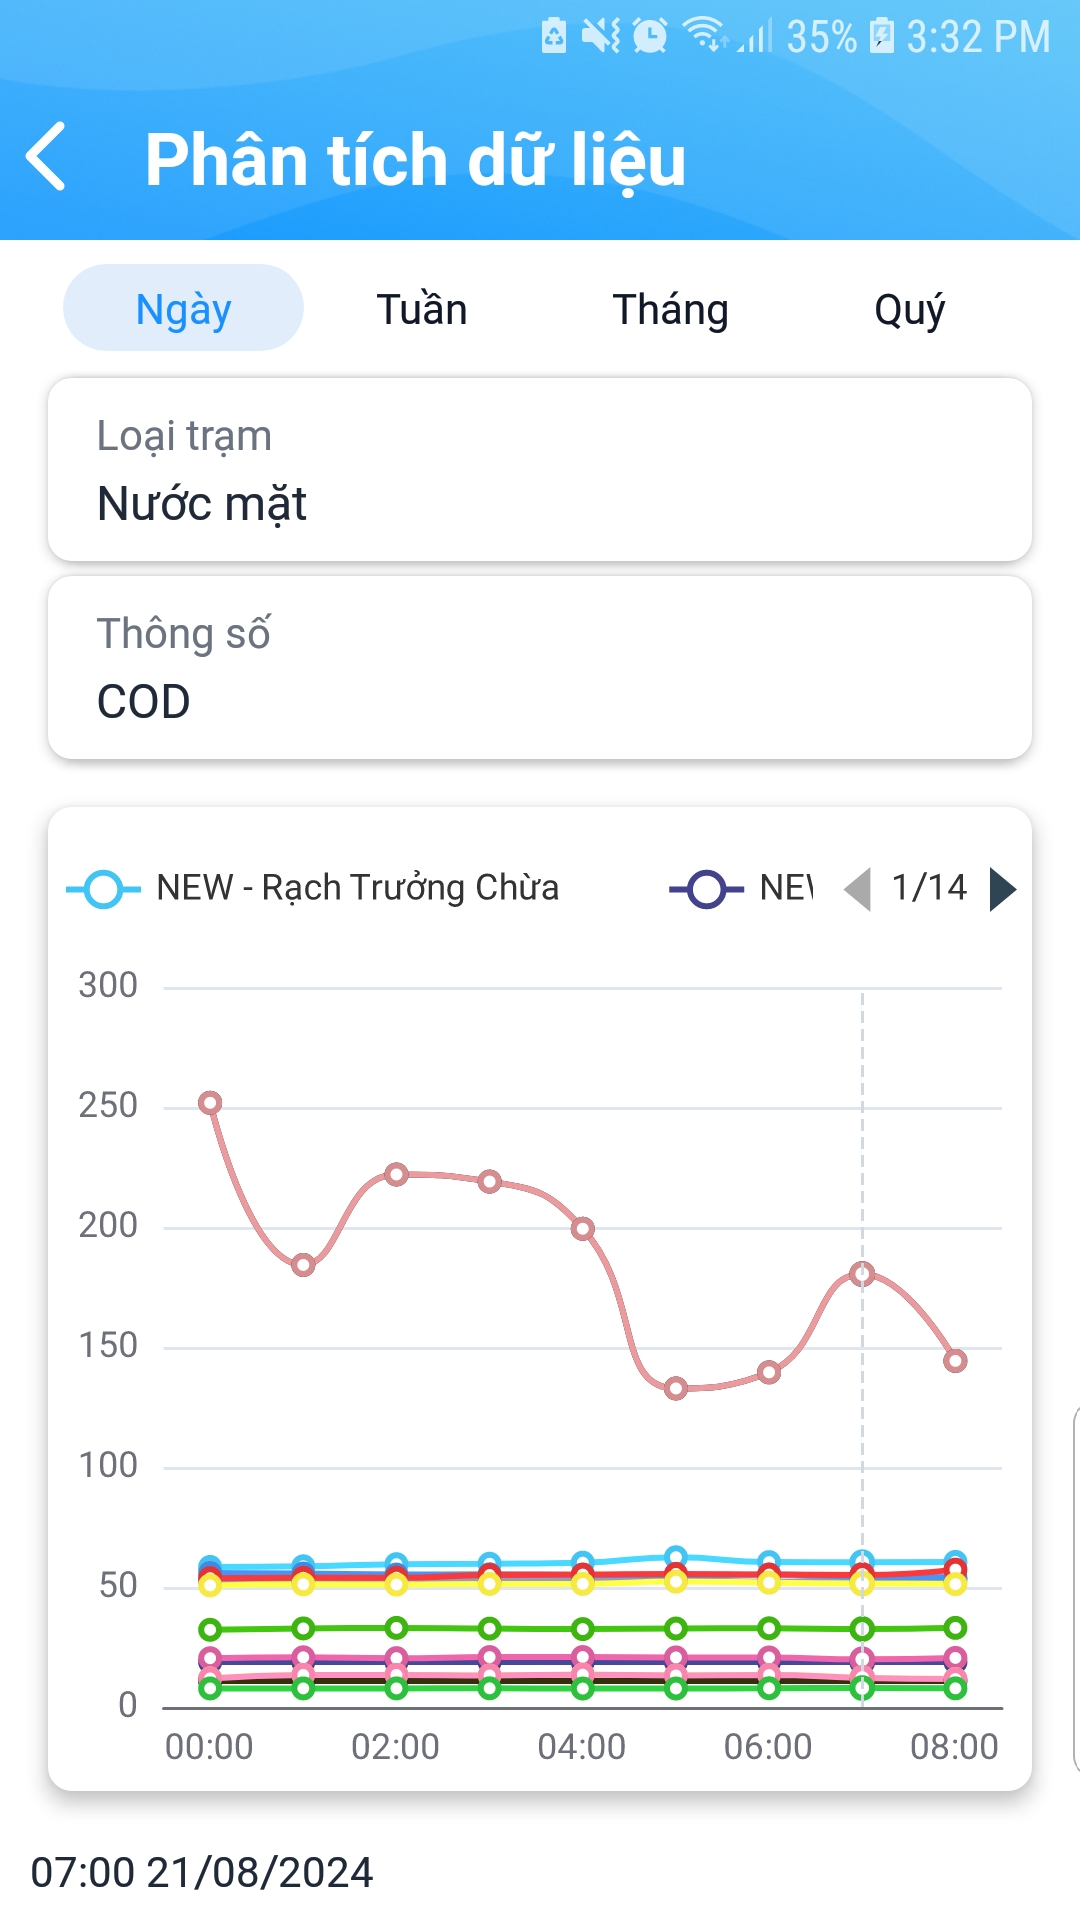Show next legend page arrow
The width and height of the screenshot is (1080, 1920).
[1002, 888]
